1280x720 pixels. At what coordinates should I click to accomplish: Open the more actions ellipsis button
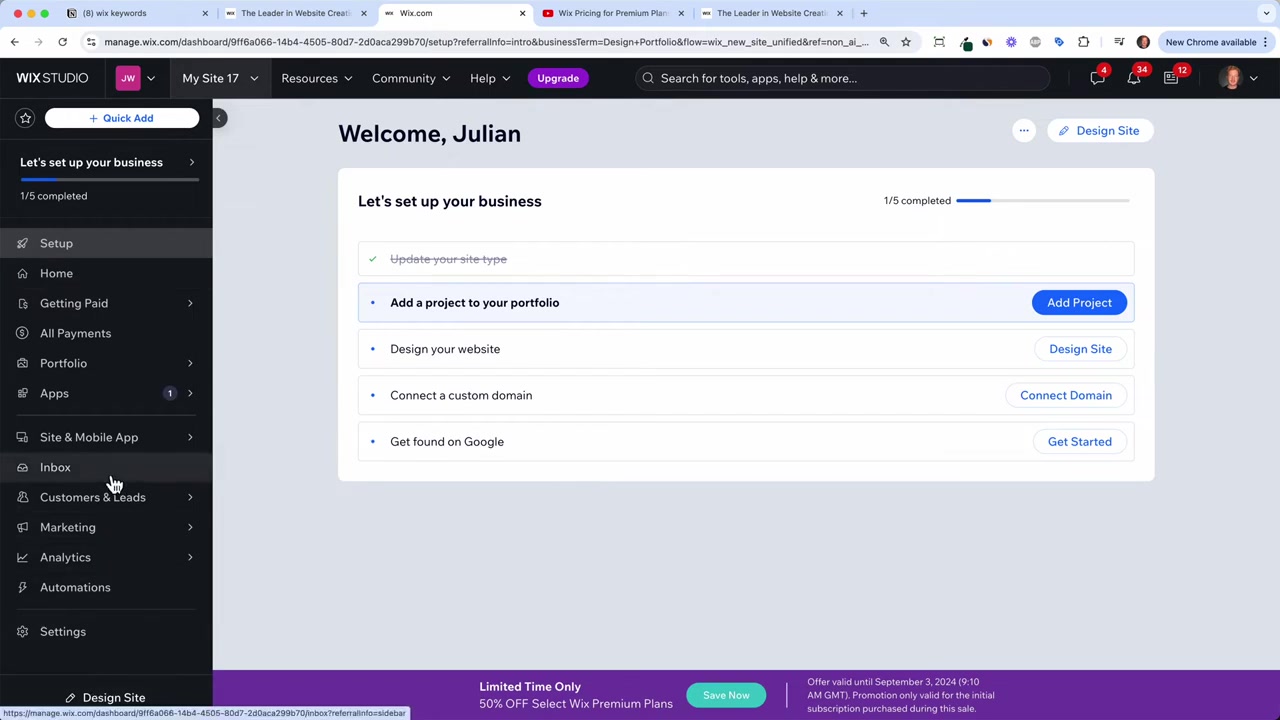click(x=1023, y=131)
